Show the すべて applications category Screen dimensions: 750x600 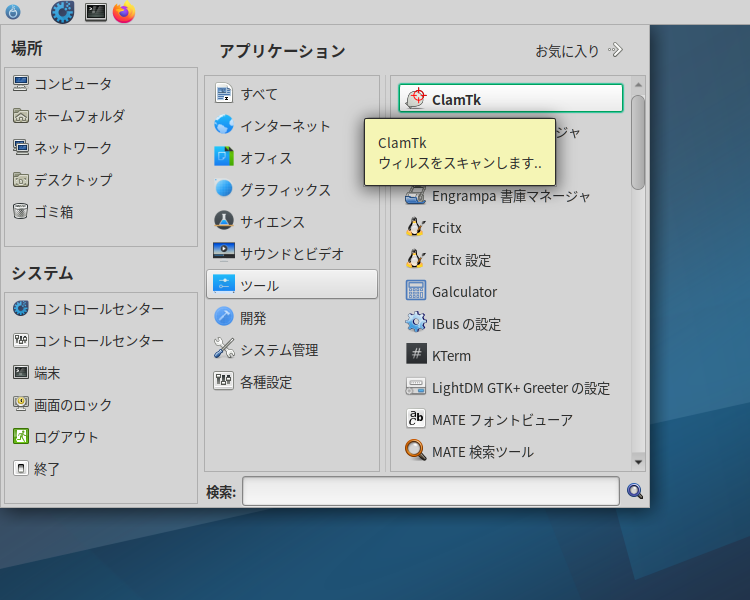click(x=292, y=93)
